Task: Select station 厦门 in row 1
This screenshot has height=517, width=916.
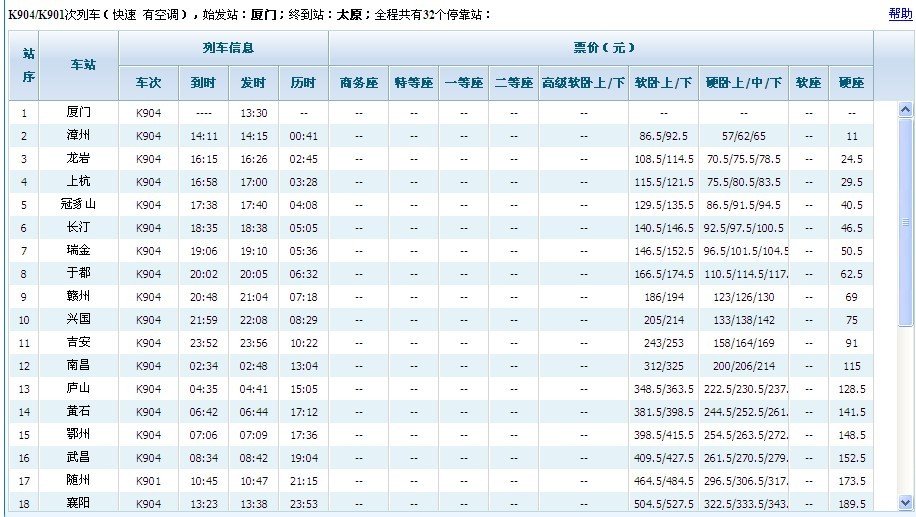Action: coord(78,112)
